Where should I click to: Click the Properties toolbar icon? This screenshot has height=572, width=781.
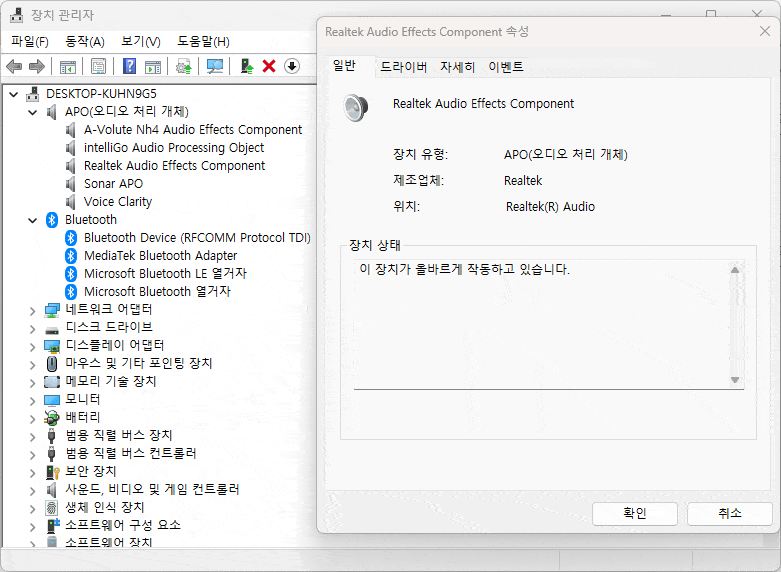tap(99, 66)
